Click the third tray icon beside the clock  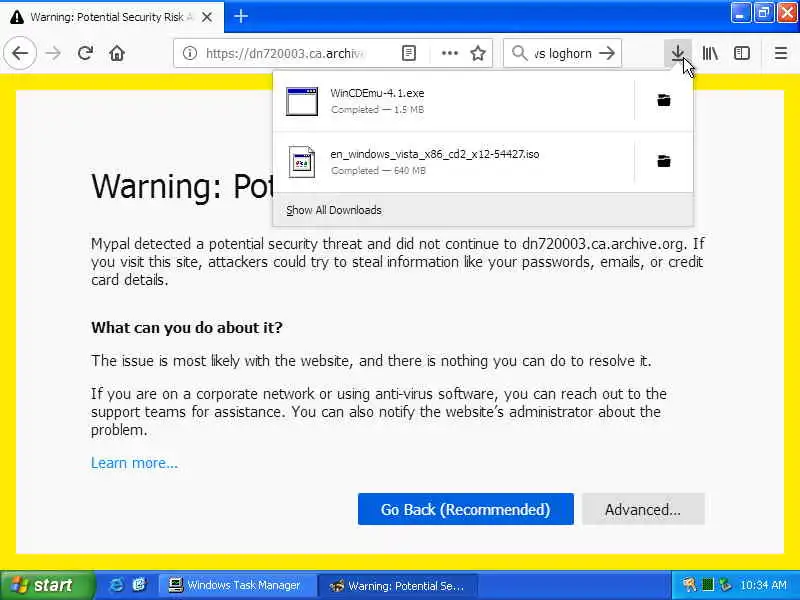point(724,585)
